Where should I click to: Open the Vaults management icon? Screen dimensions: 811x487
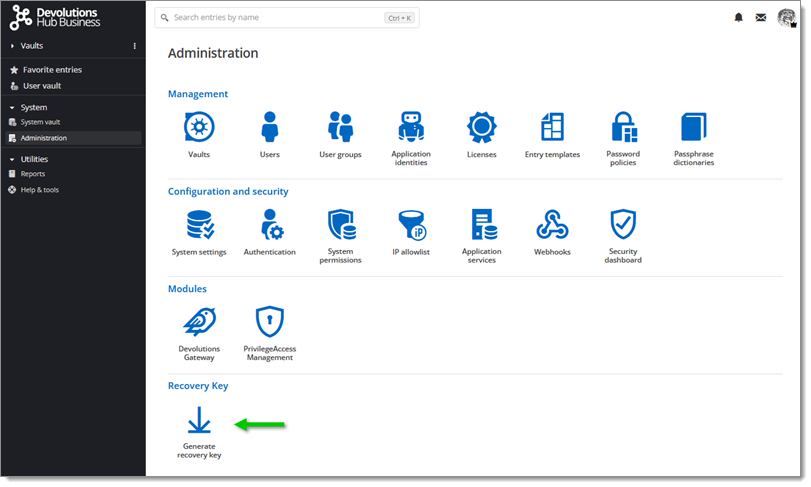[x=199, y=127]
